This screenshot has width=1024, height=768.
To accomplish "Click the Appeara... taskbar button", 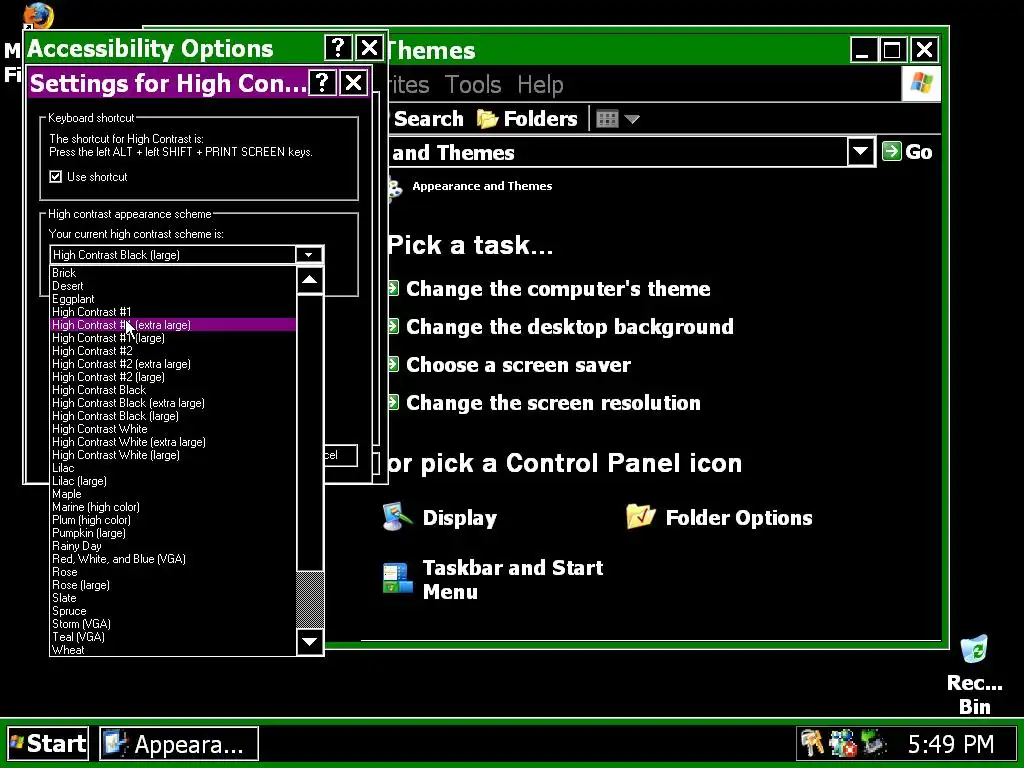I will (x=179, y=744).
